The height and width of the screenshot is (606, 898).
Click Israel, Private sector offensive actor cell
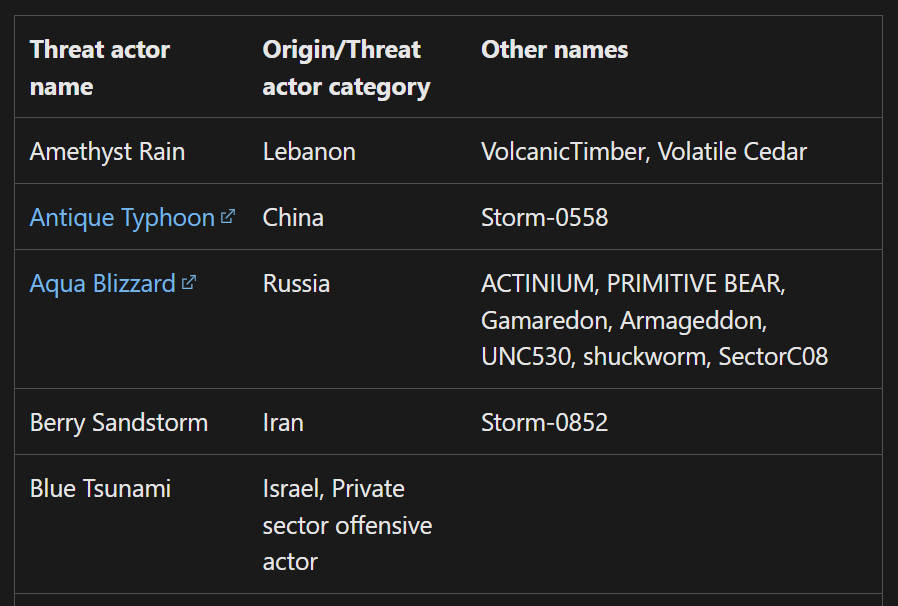pos(347,525)
